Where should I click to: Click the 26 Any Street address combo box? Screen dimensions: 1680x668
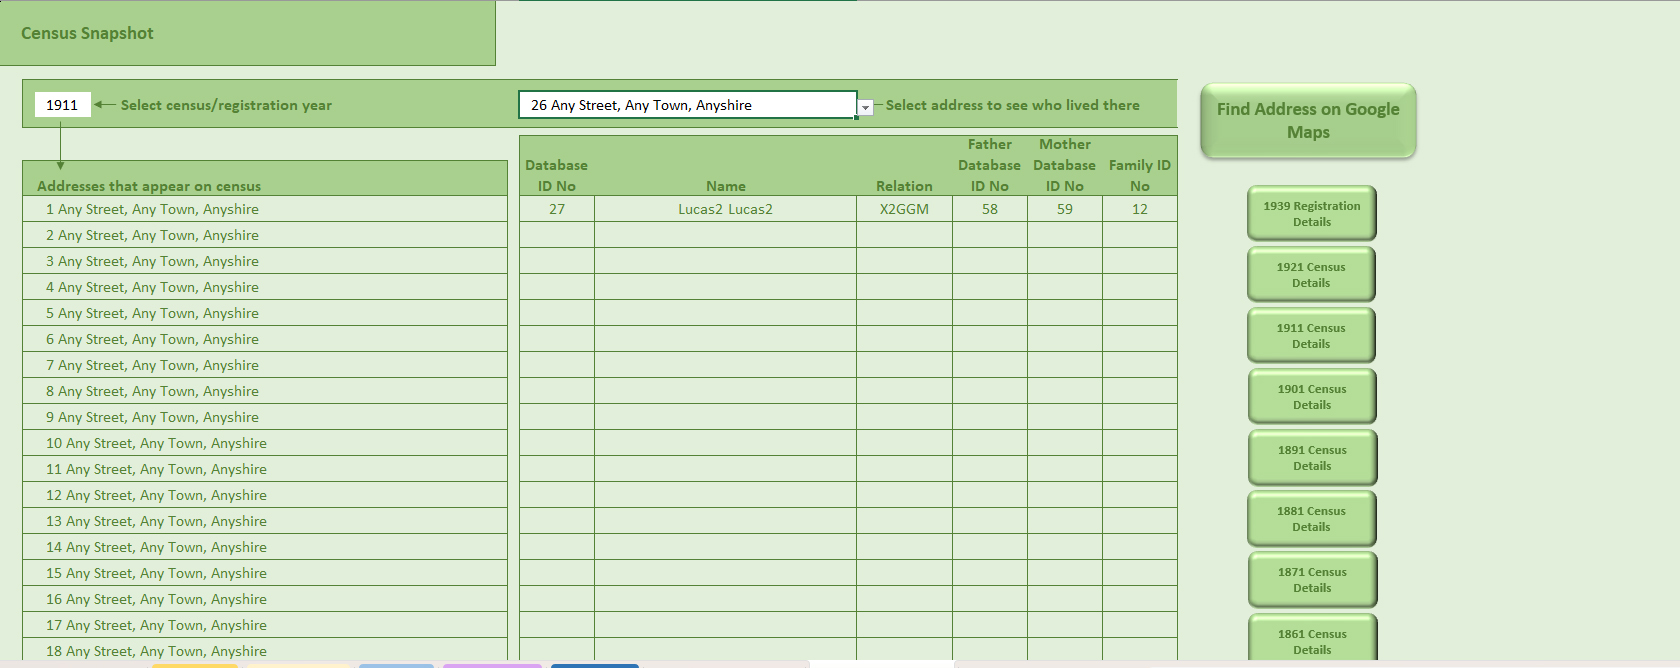pyautogui.click(x=687, y=105)
